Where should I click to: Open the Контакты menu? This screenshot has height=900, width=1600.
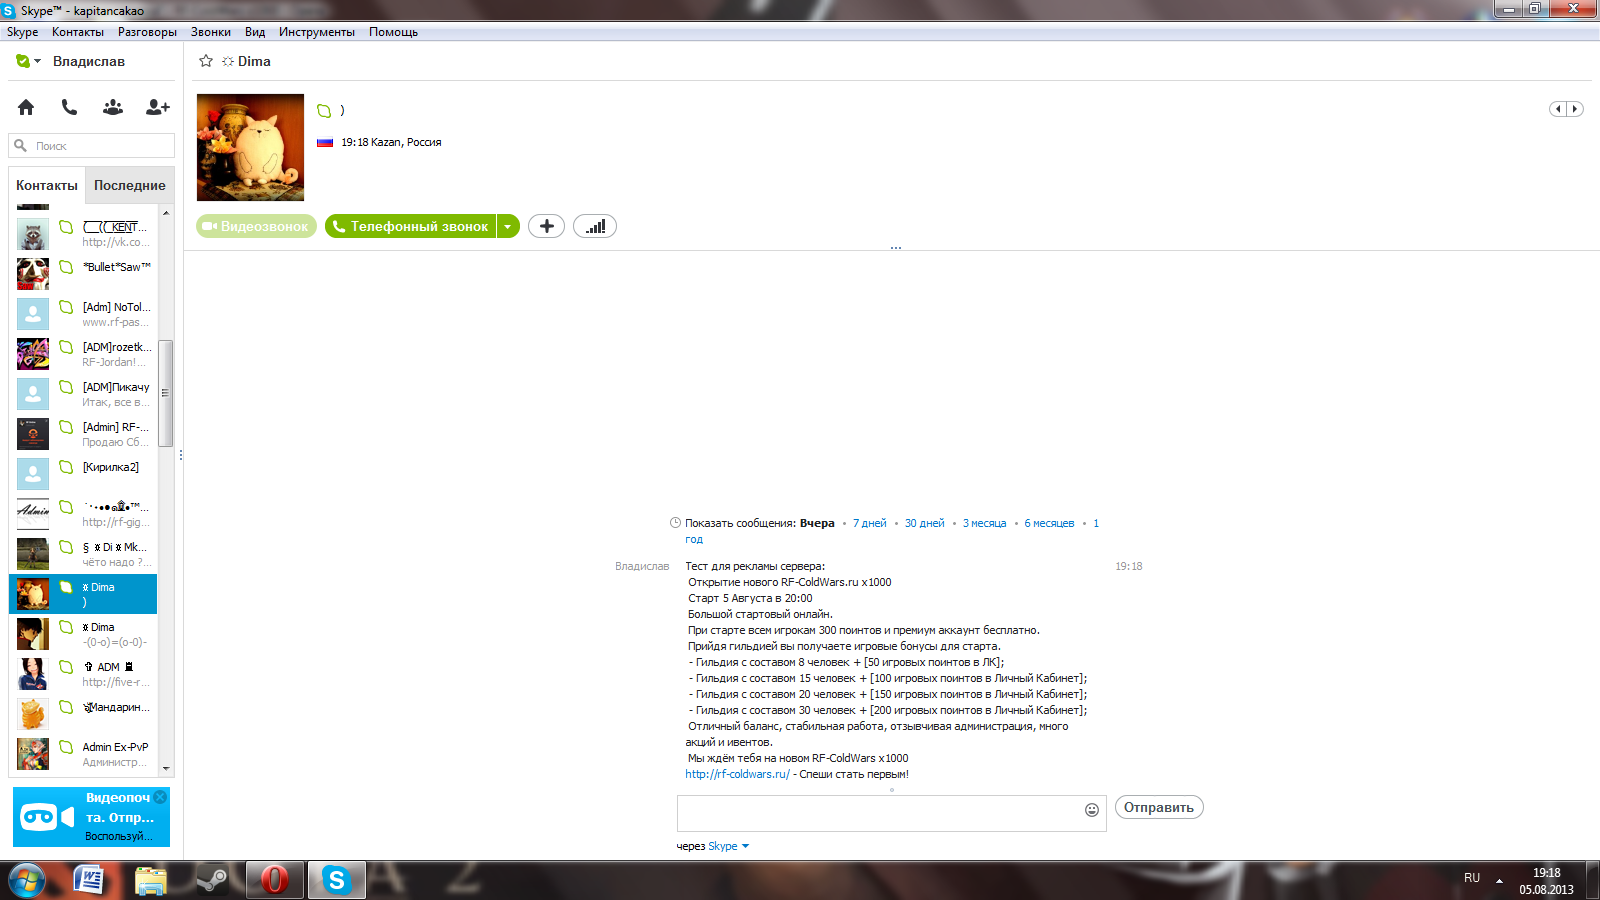[78, 32]
